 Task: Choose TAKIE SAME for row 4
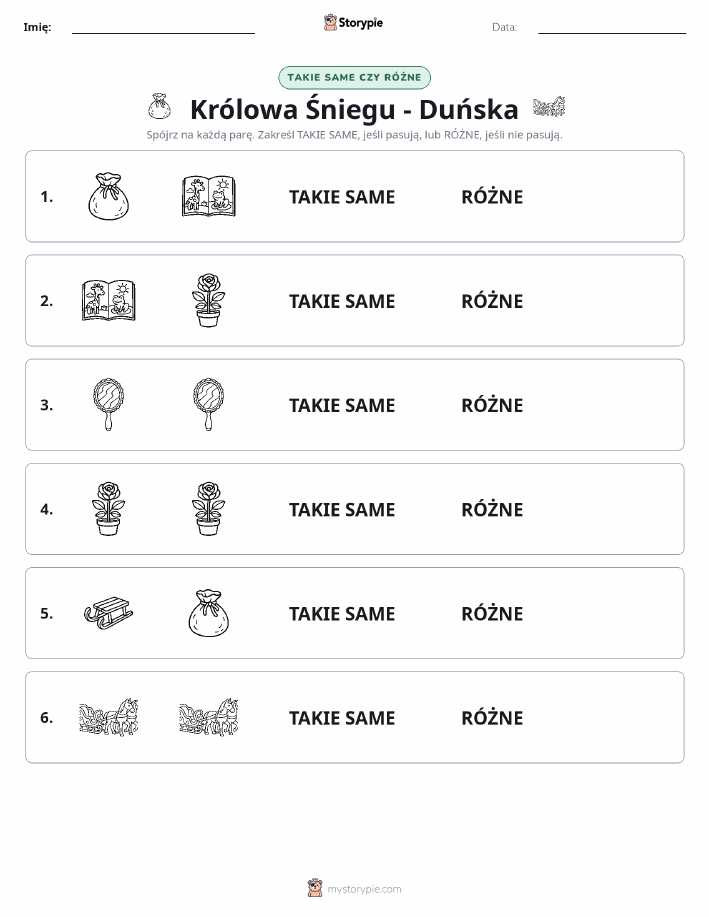click(x=342, y=509)
